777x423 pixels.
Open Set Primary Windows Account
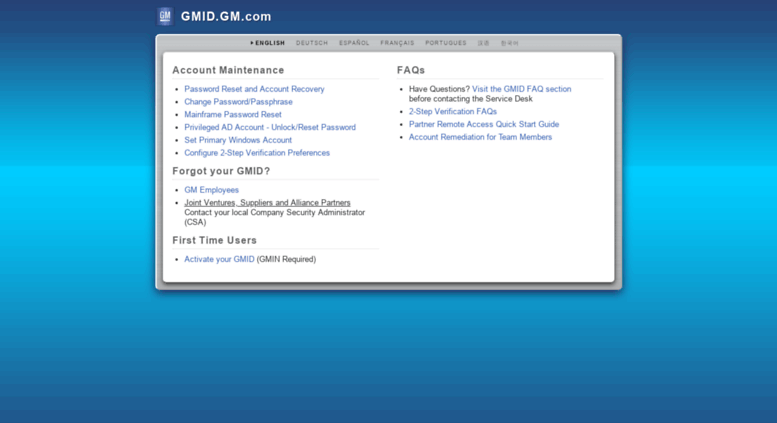[x=238, y=140]
